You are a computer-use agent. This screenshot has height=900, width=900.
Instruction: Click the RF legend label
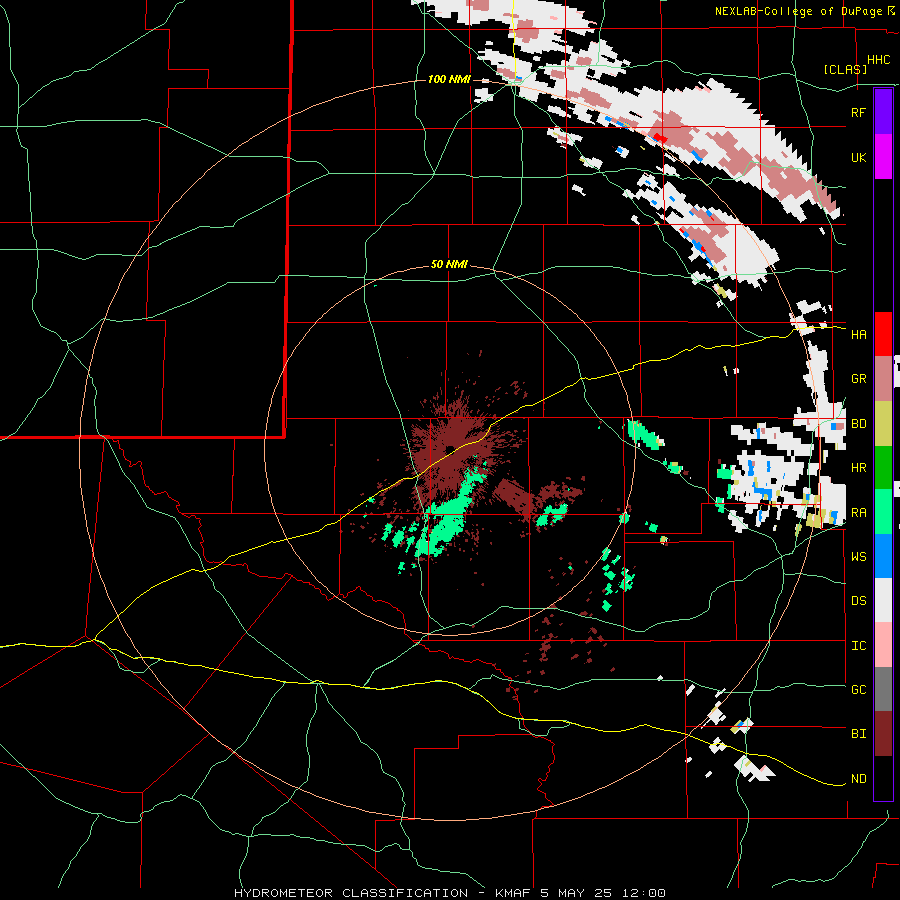click(858, 112)
